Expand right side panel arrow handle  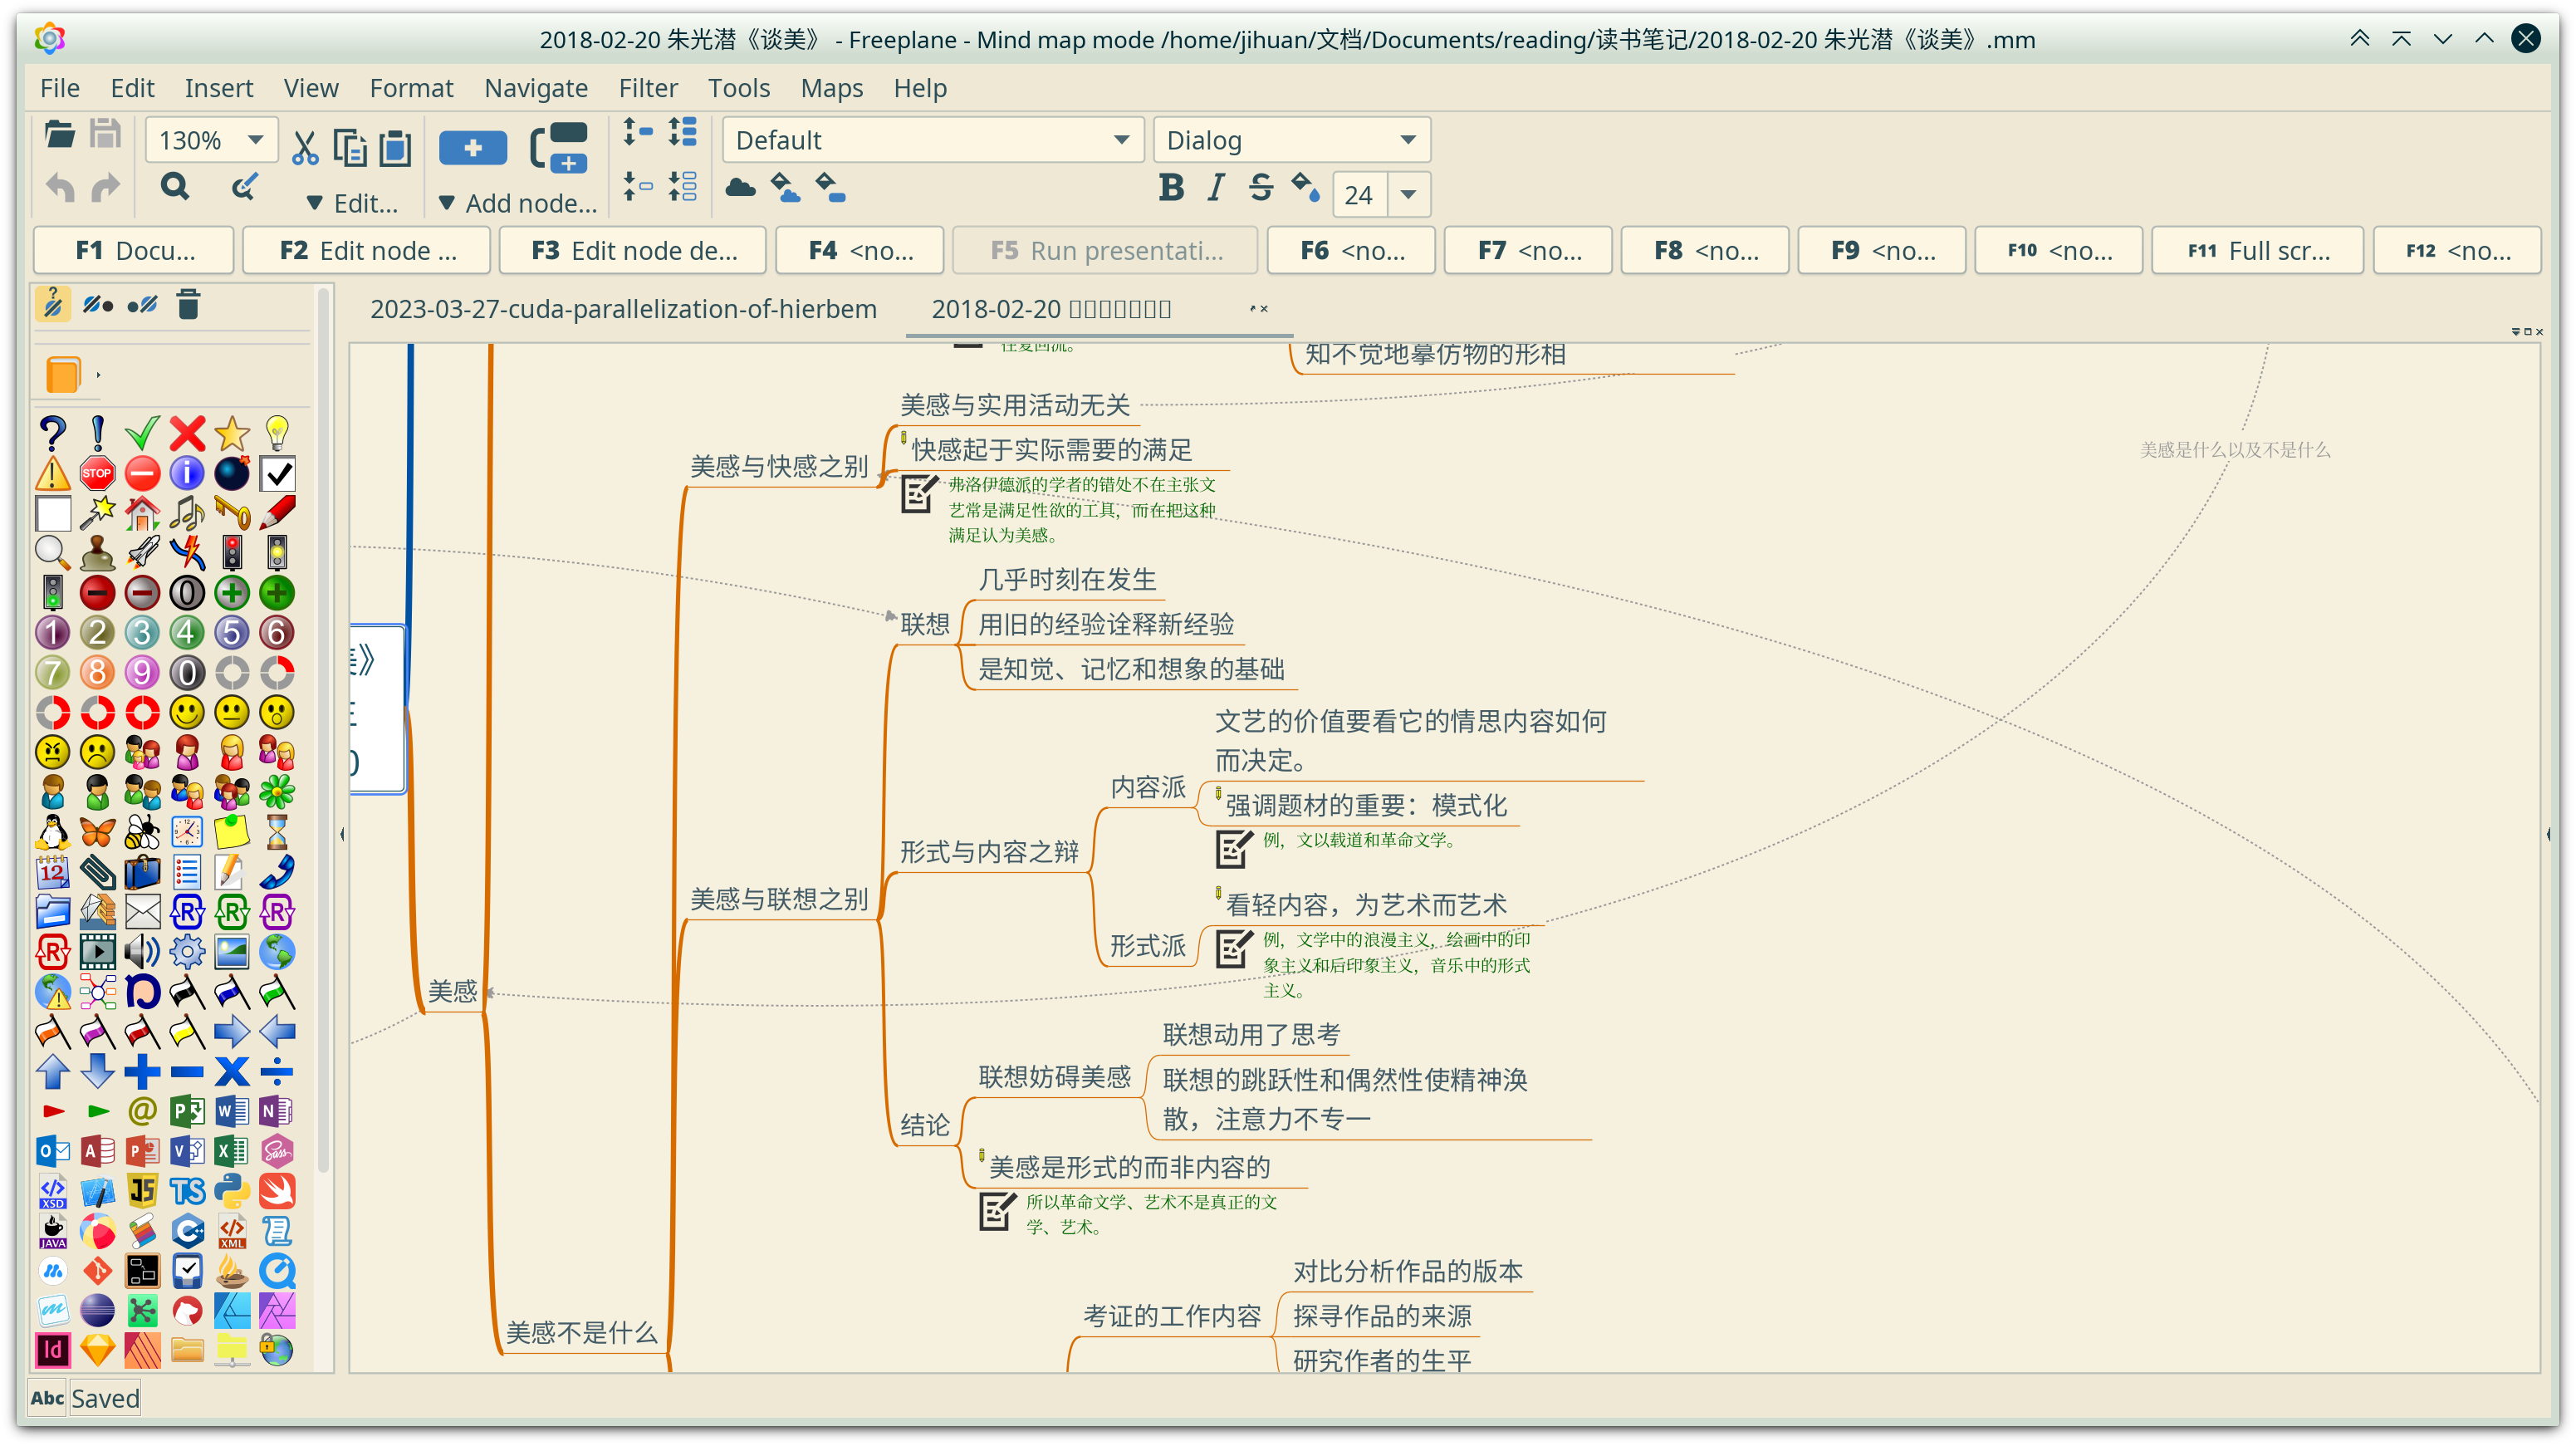(x=2548, y=833)
